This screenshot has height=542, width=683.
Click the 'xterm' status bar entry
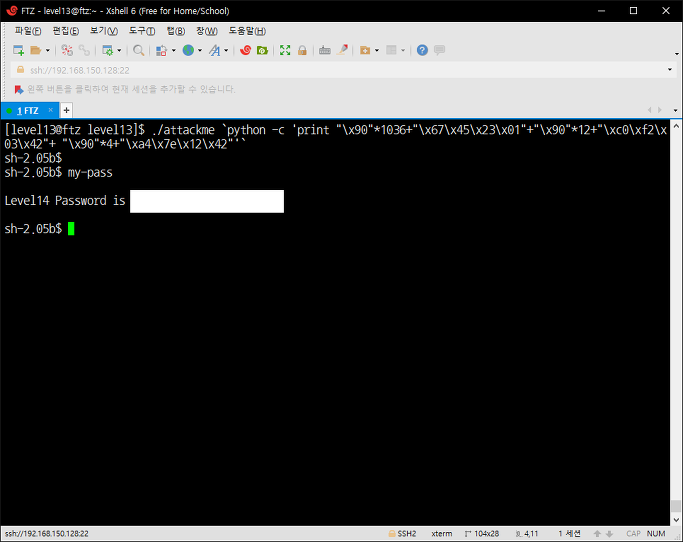[442, 534]
